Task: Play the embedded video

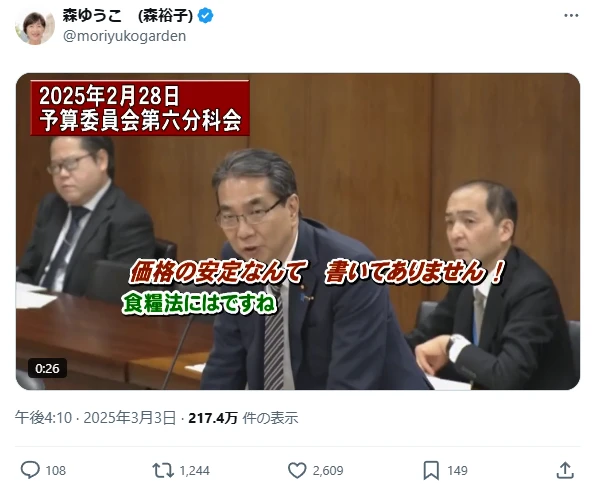Action: click(298, 231)
